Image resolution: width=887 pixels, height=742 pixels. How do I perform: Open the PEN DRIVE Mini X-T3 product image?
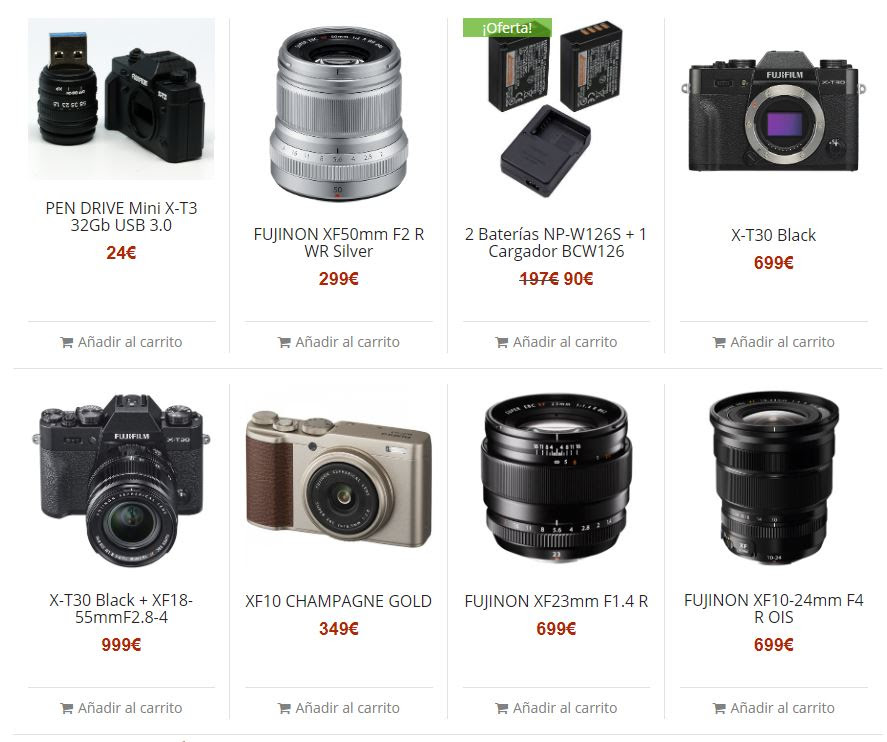coord(121,99)
